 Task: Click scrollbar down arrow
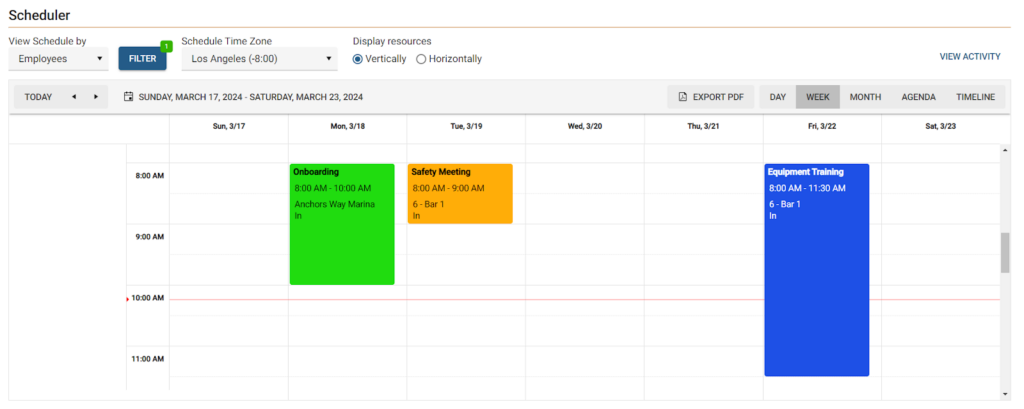[x=1005, y=393]
